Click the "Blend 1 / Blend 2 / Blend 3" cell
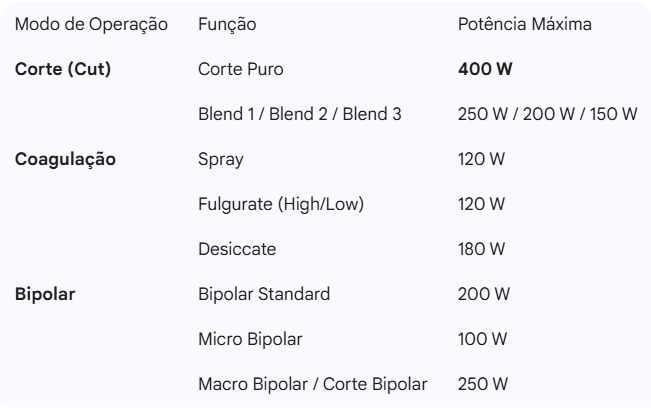Viewport: 651px width, 408px height. pyautogui.click(x=300, y=115)
